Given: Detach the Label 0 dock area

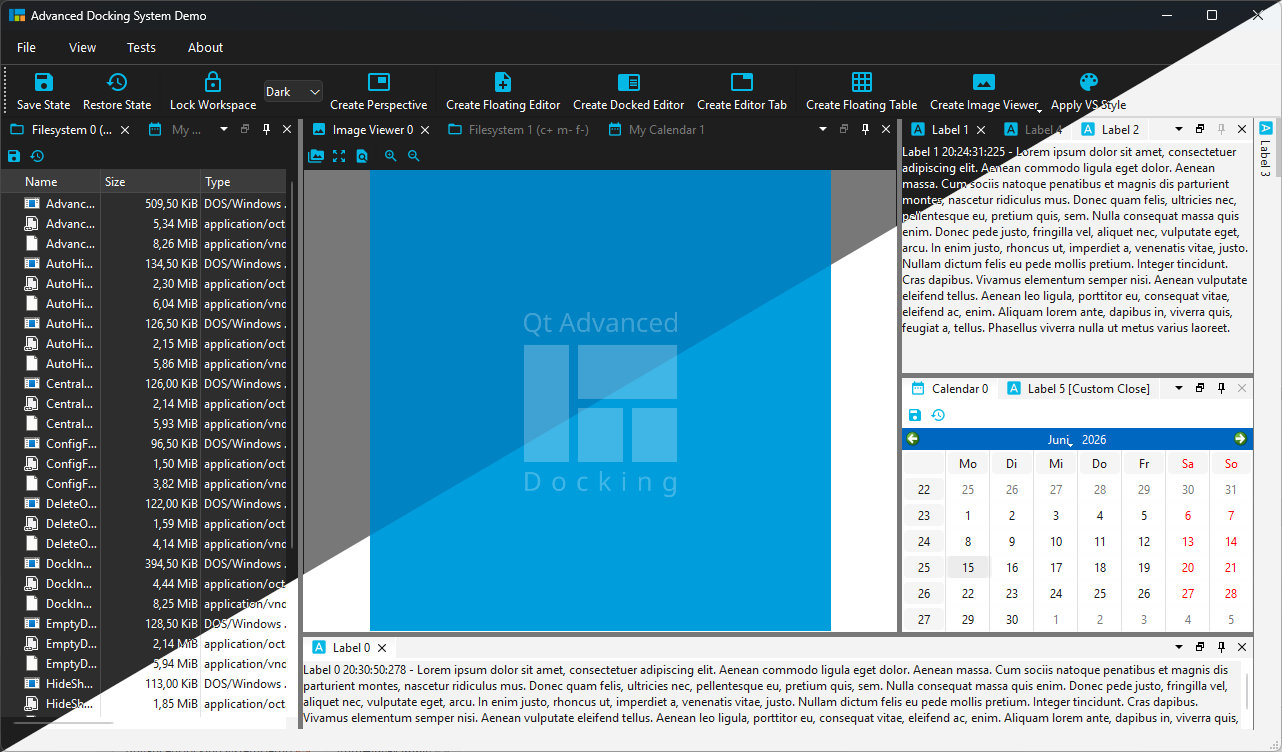Looking at the screenshot, I should 1200,647.
